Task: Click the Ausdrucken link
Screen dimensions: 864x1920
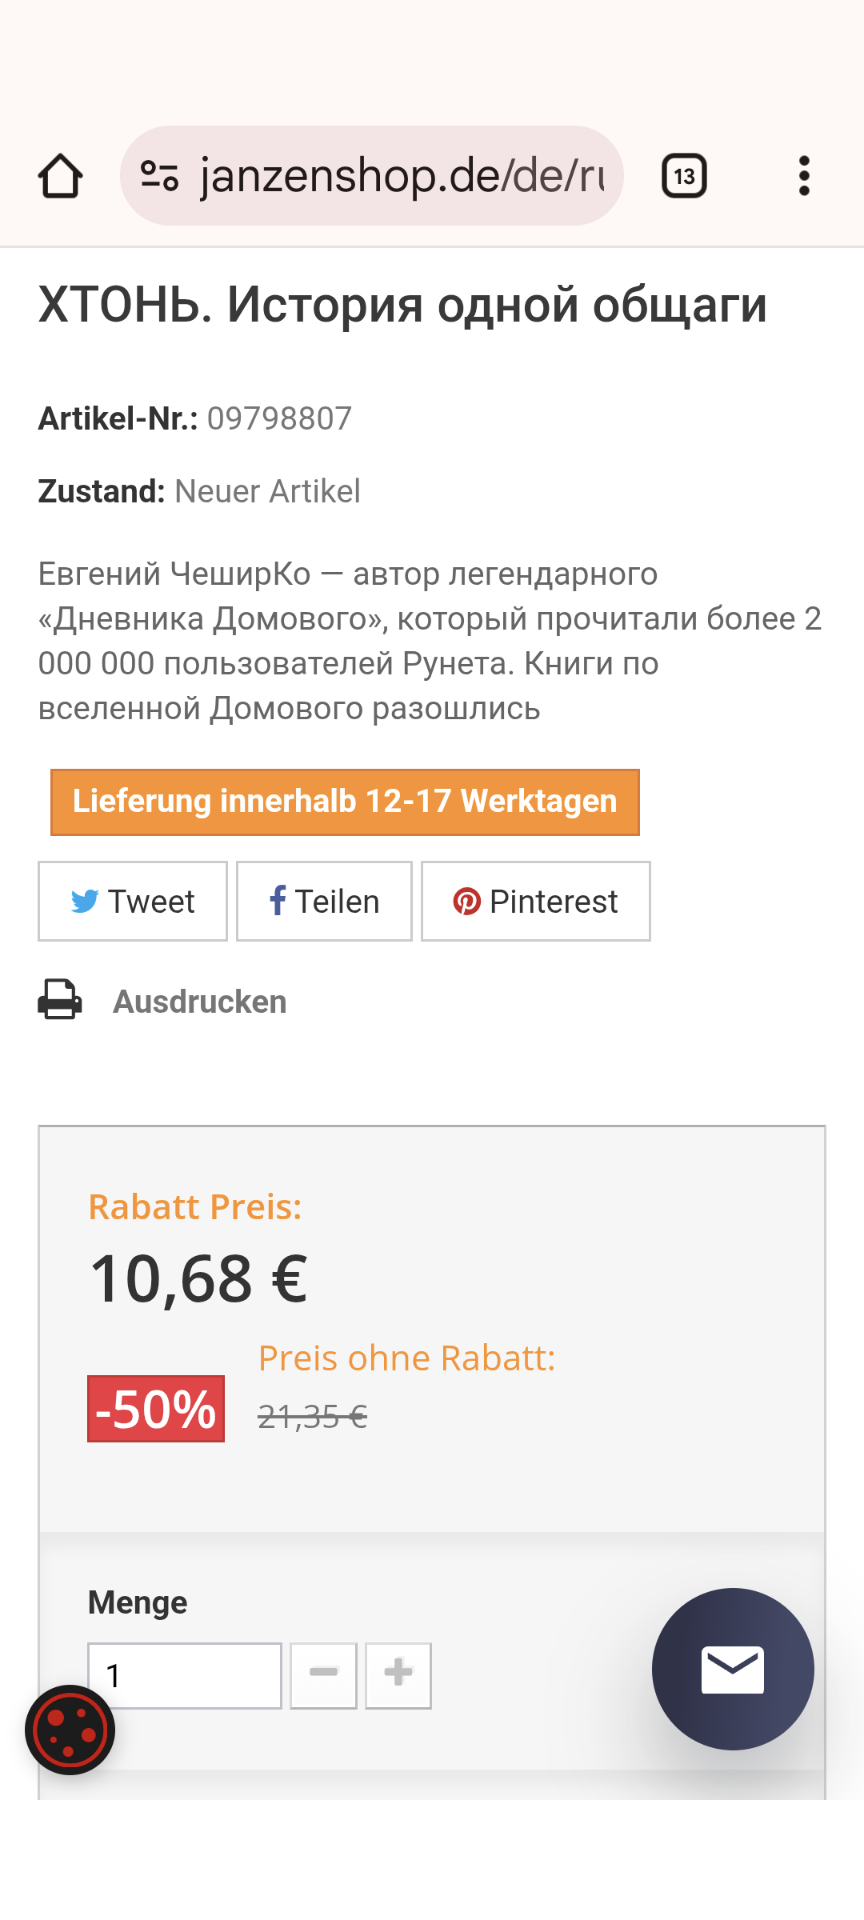Action: (x=200, y=1002)
